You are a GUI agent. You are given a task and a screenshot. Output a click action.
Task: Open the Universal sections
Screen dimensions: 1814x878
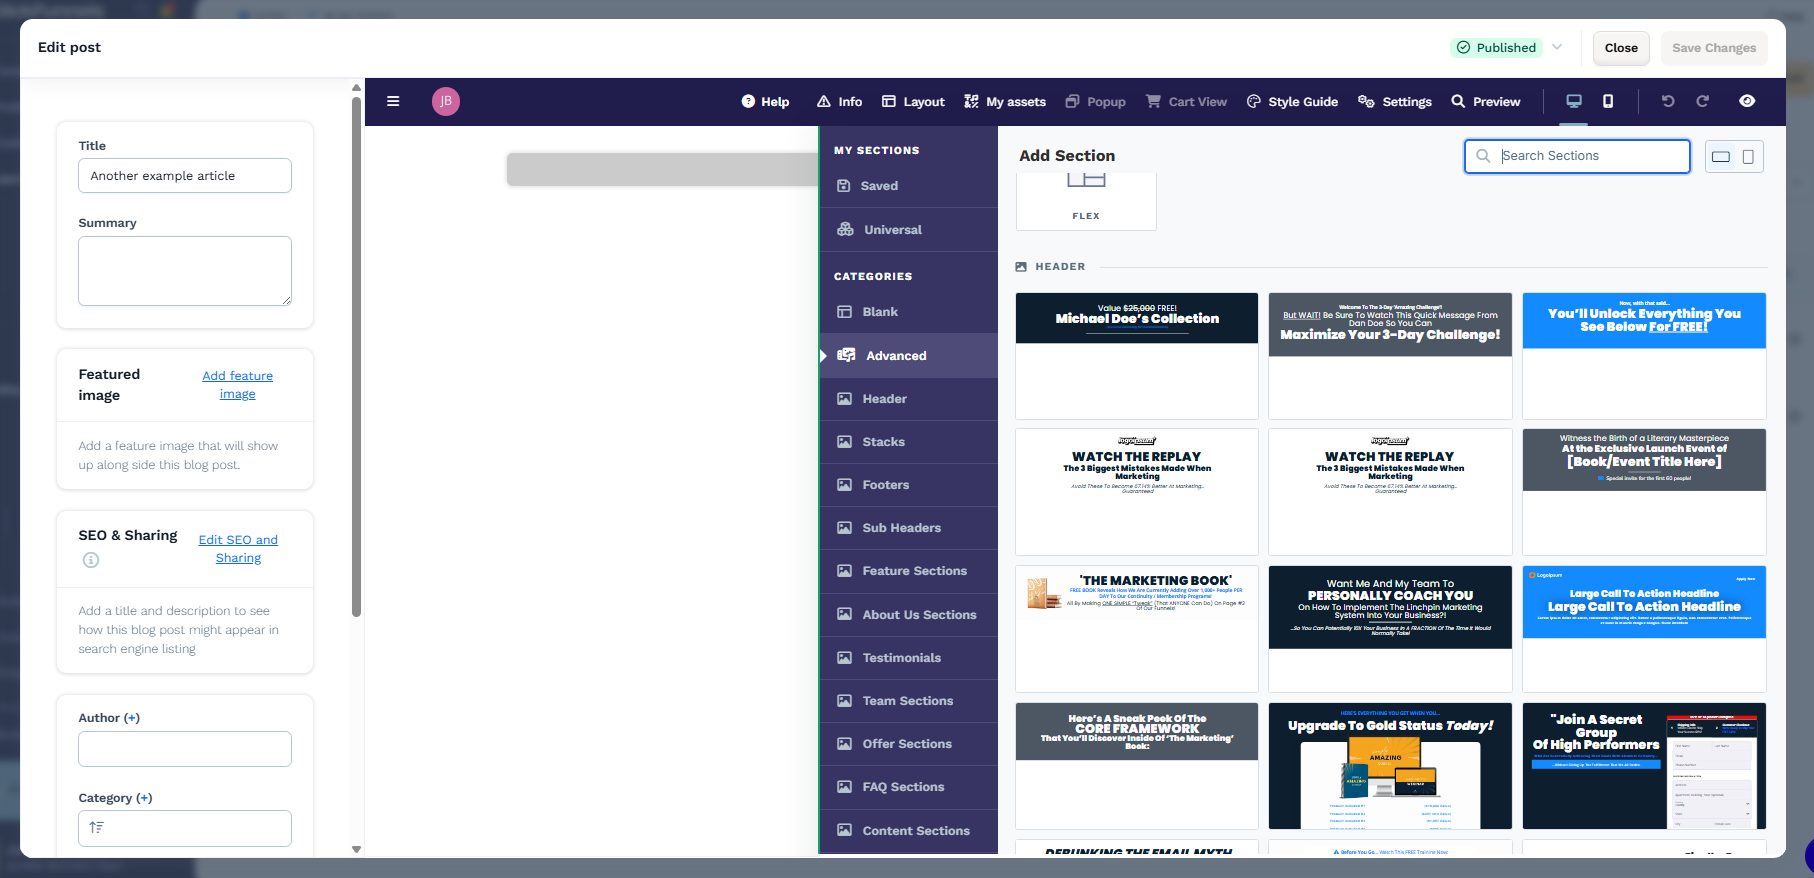(x=909, y=230)
